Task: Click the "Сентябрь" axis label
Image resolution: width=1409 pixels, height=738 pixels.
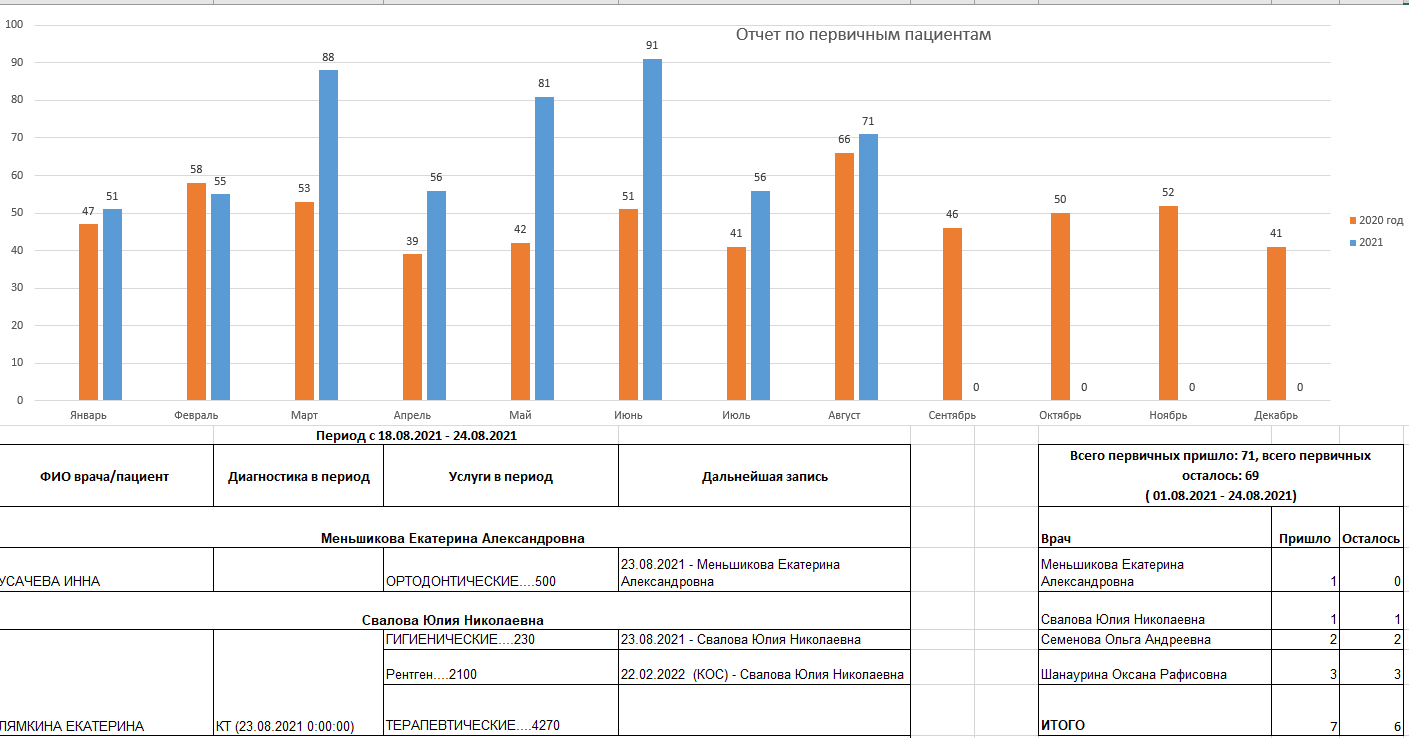Action: tap(952, 415)
